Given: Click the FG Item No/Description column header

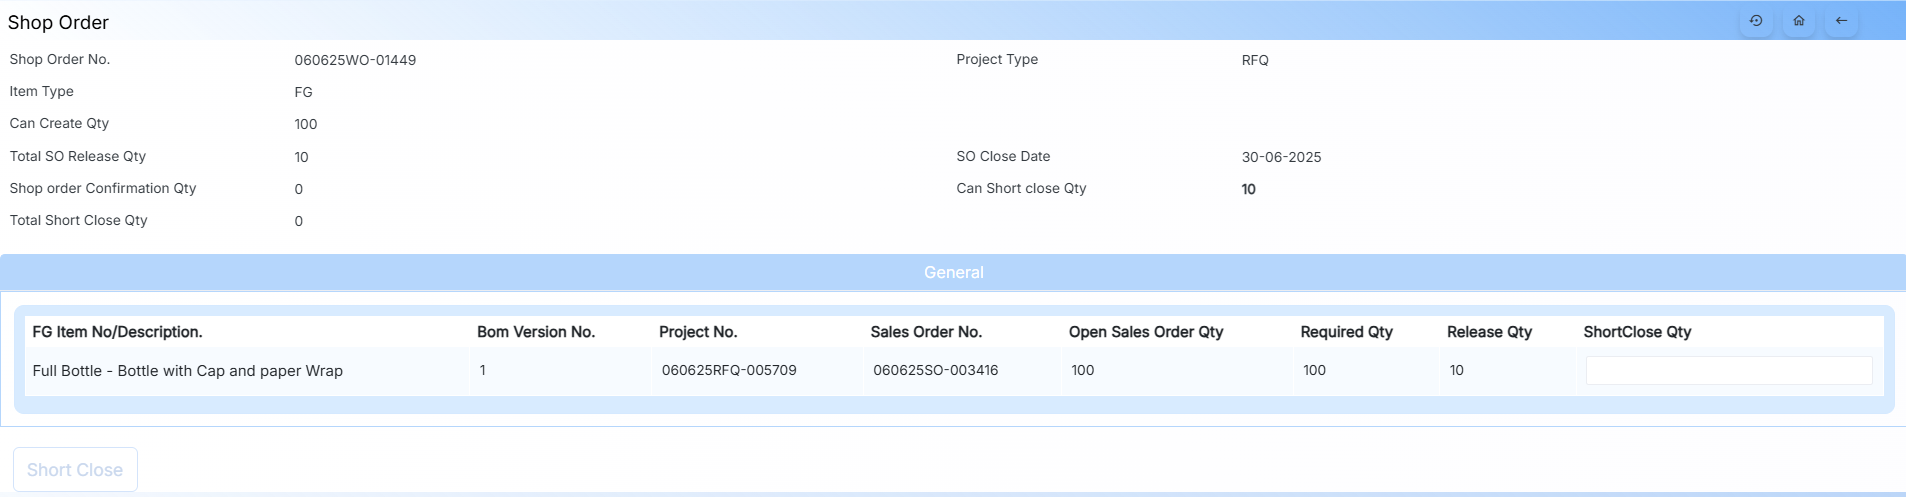Looking at the screenshot, I should point(117,332).
